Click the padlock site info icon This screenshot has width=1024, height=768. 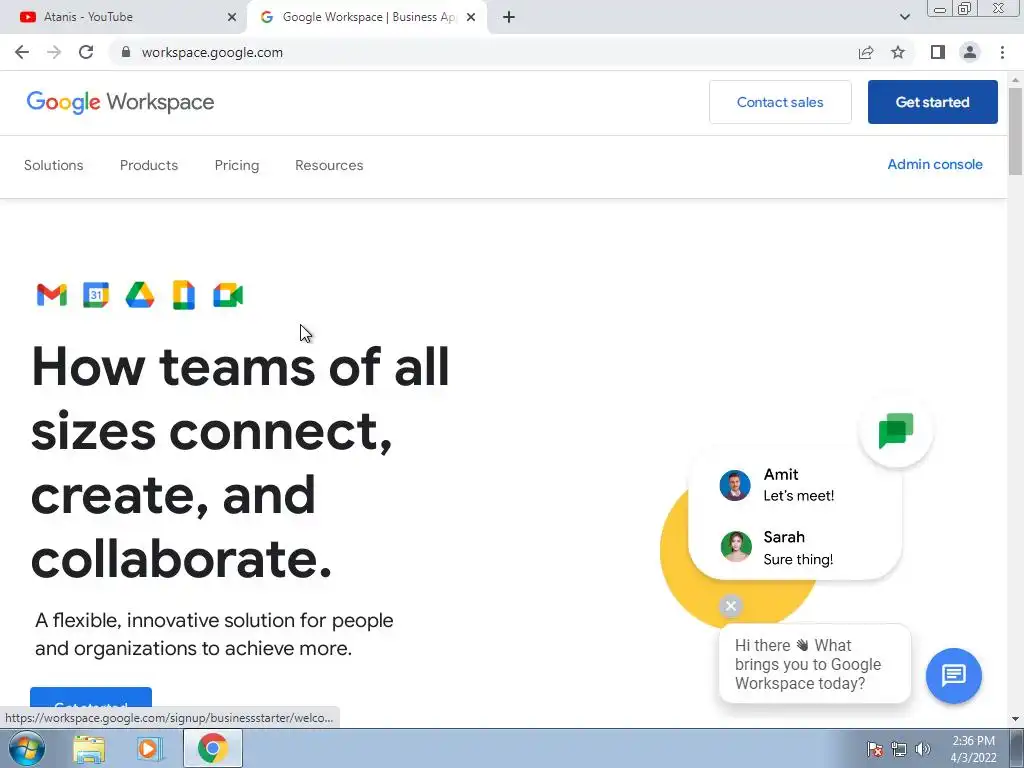[126, 52]
